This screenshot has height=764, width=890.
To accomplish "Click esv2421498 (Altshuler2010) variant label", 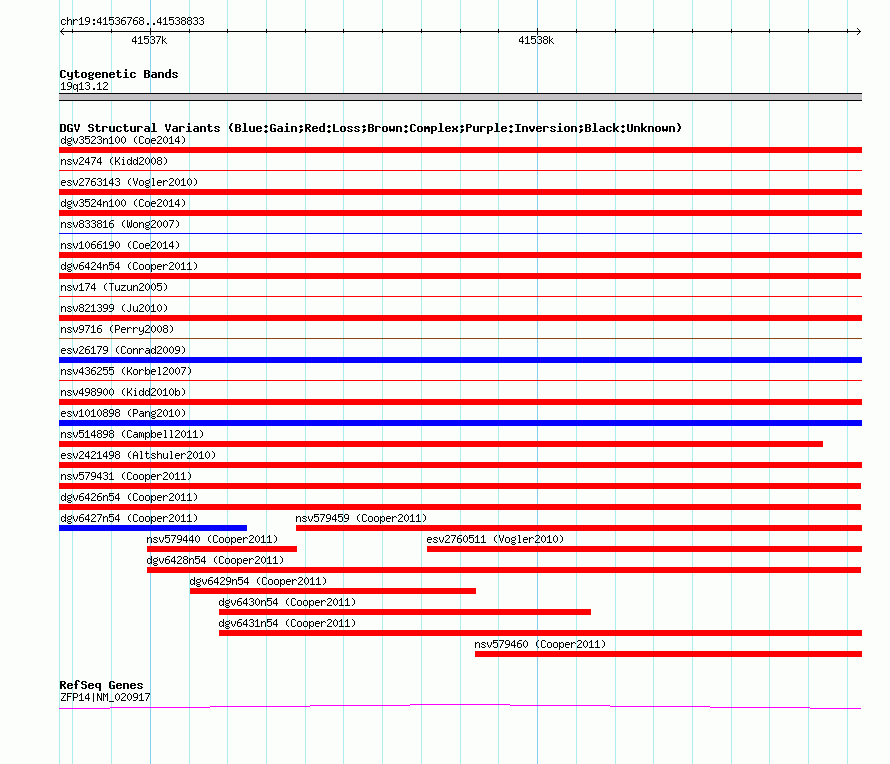I will (x=138, y=455).
